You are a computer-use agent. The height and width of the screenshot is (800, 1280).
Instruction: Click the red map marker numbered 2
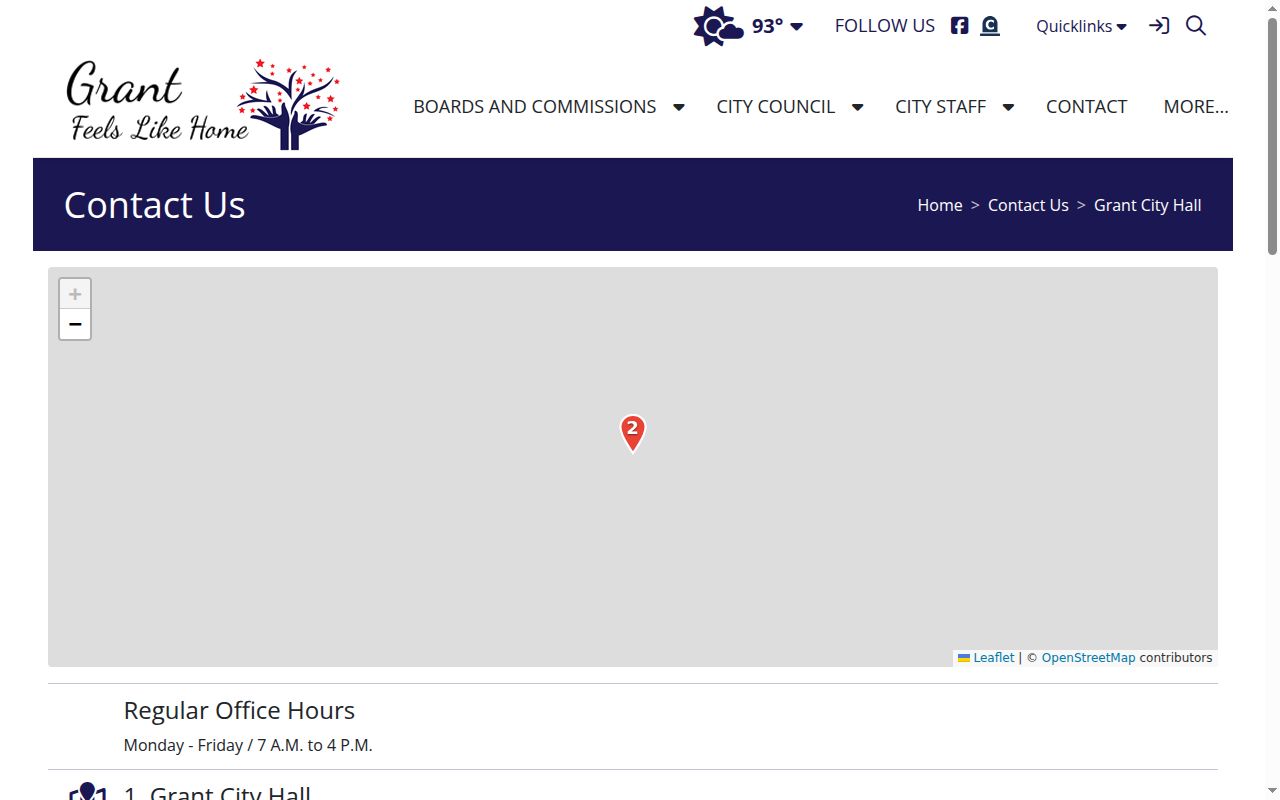(x=633, y=433)
